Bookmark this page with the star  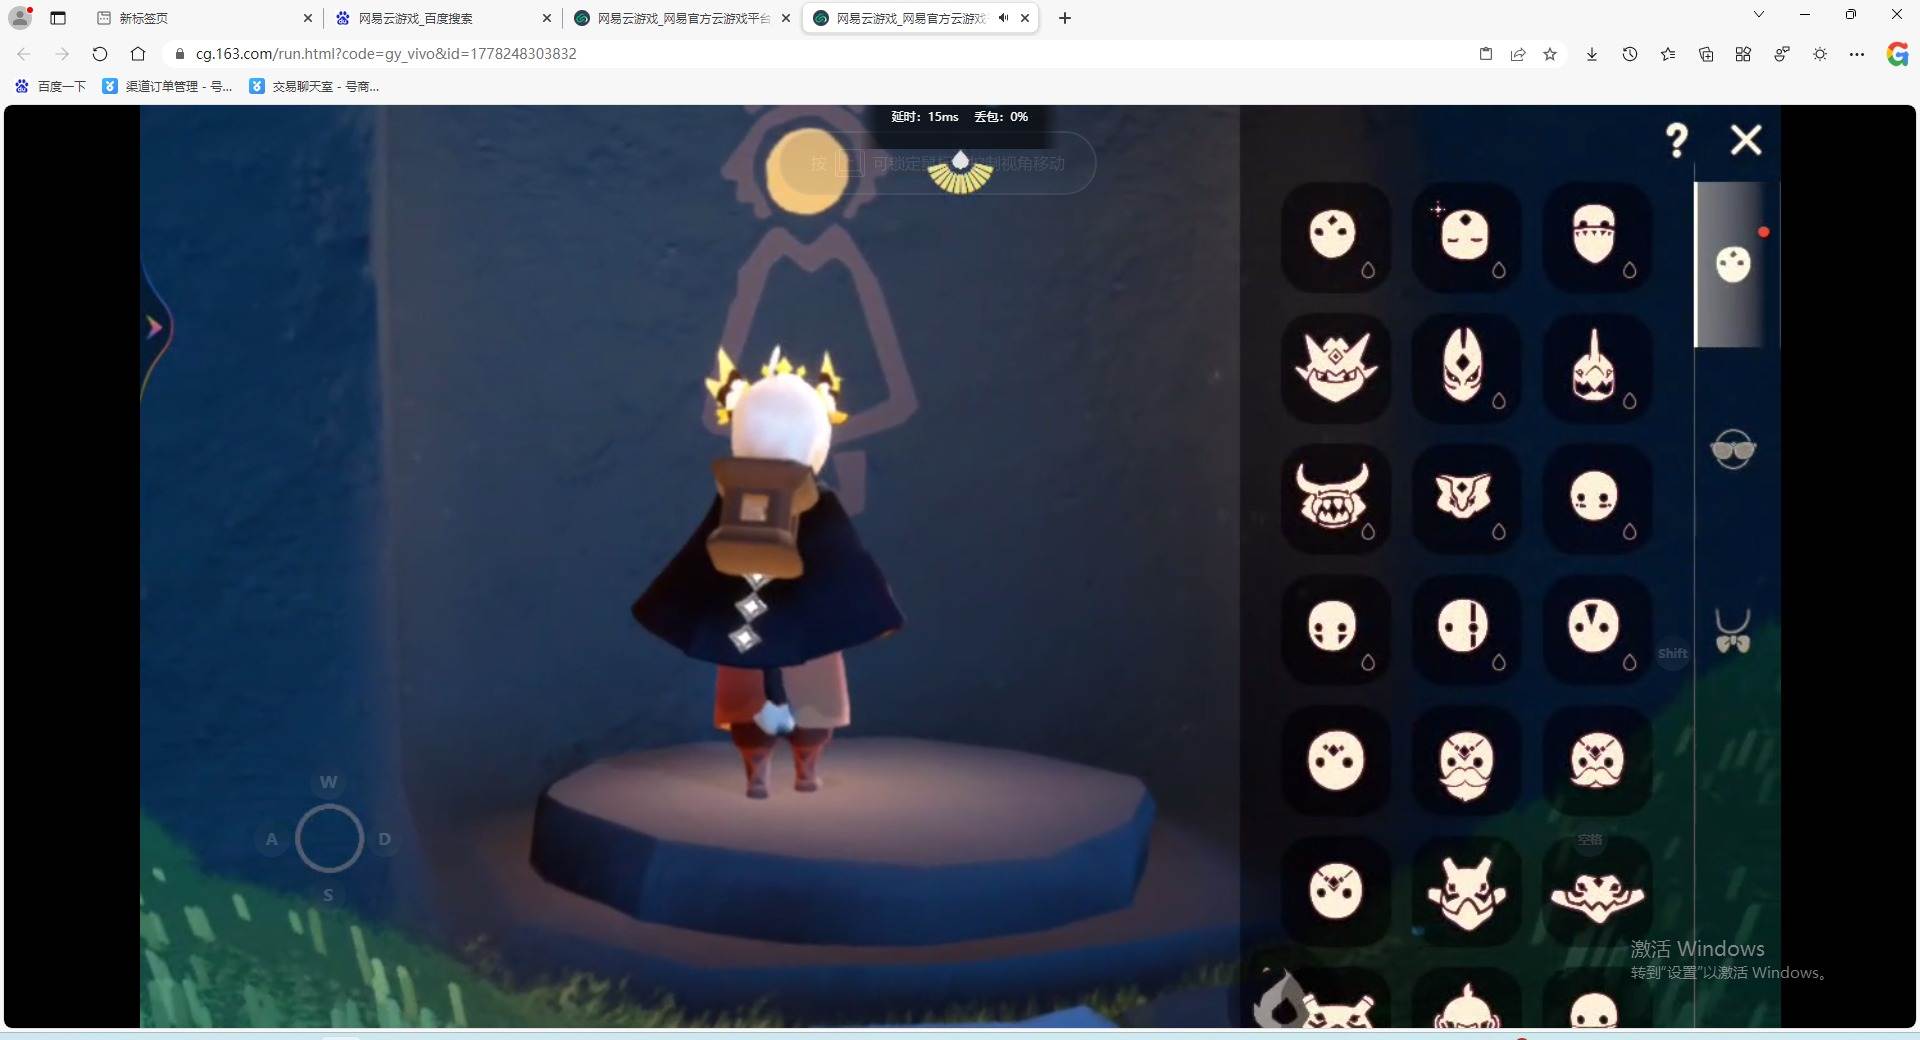pos(1550,54)
